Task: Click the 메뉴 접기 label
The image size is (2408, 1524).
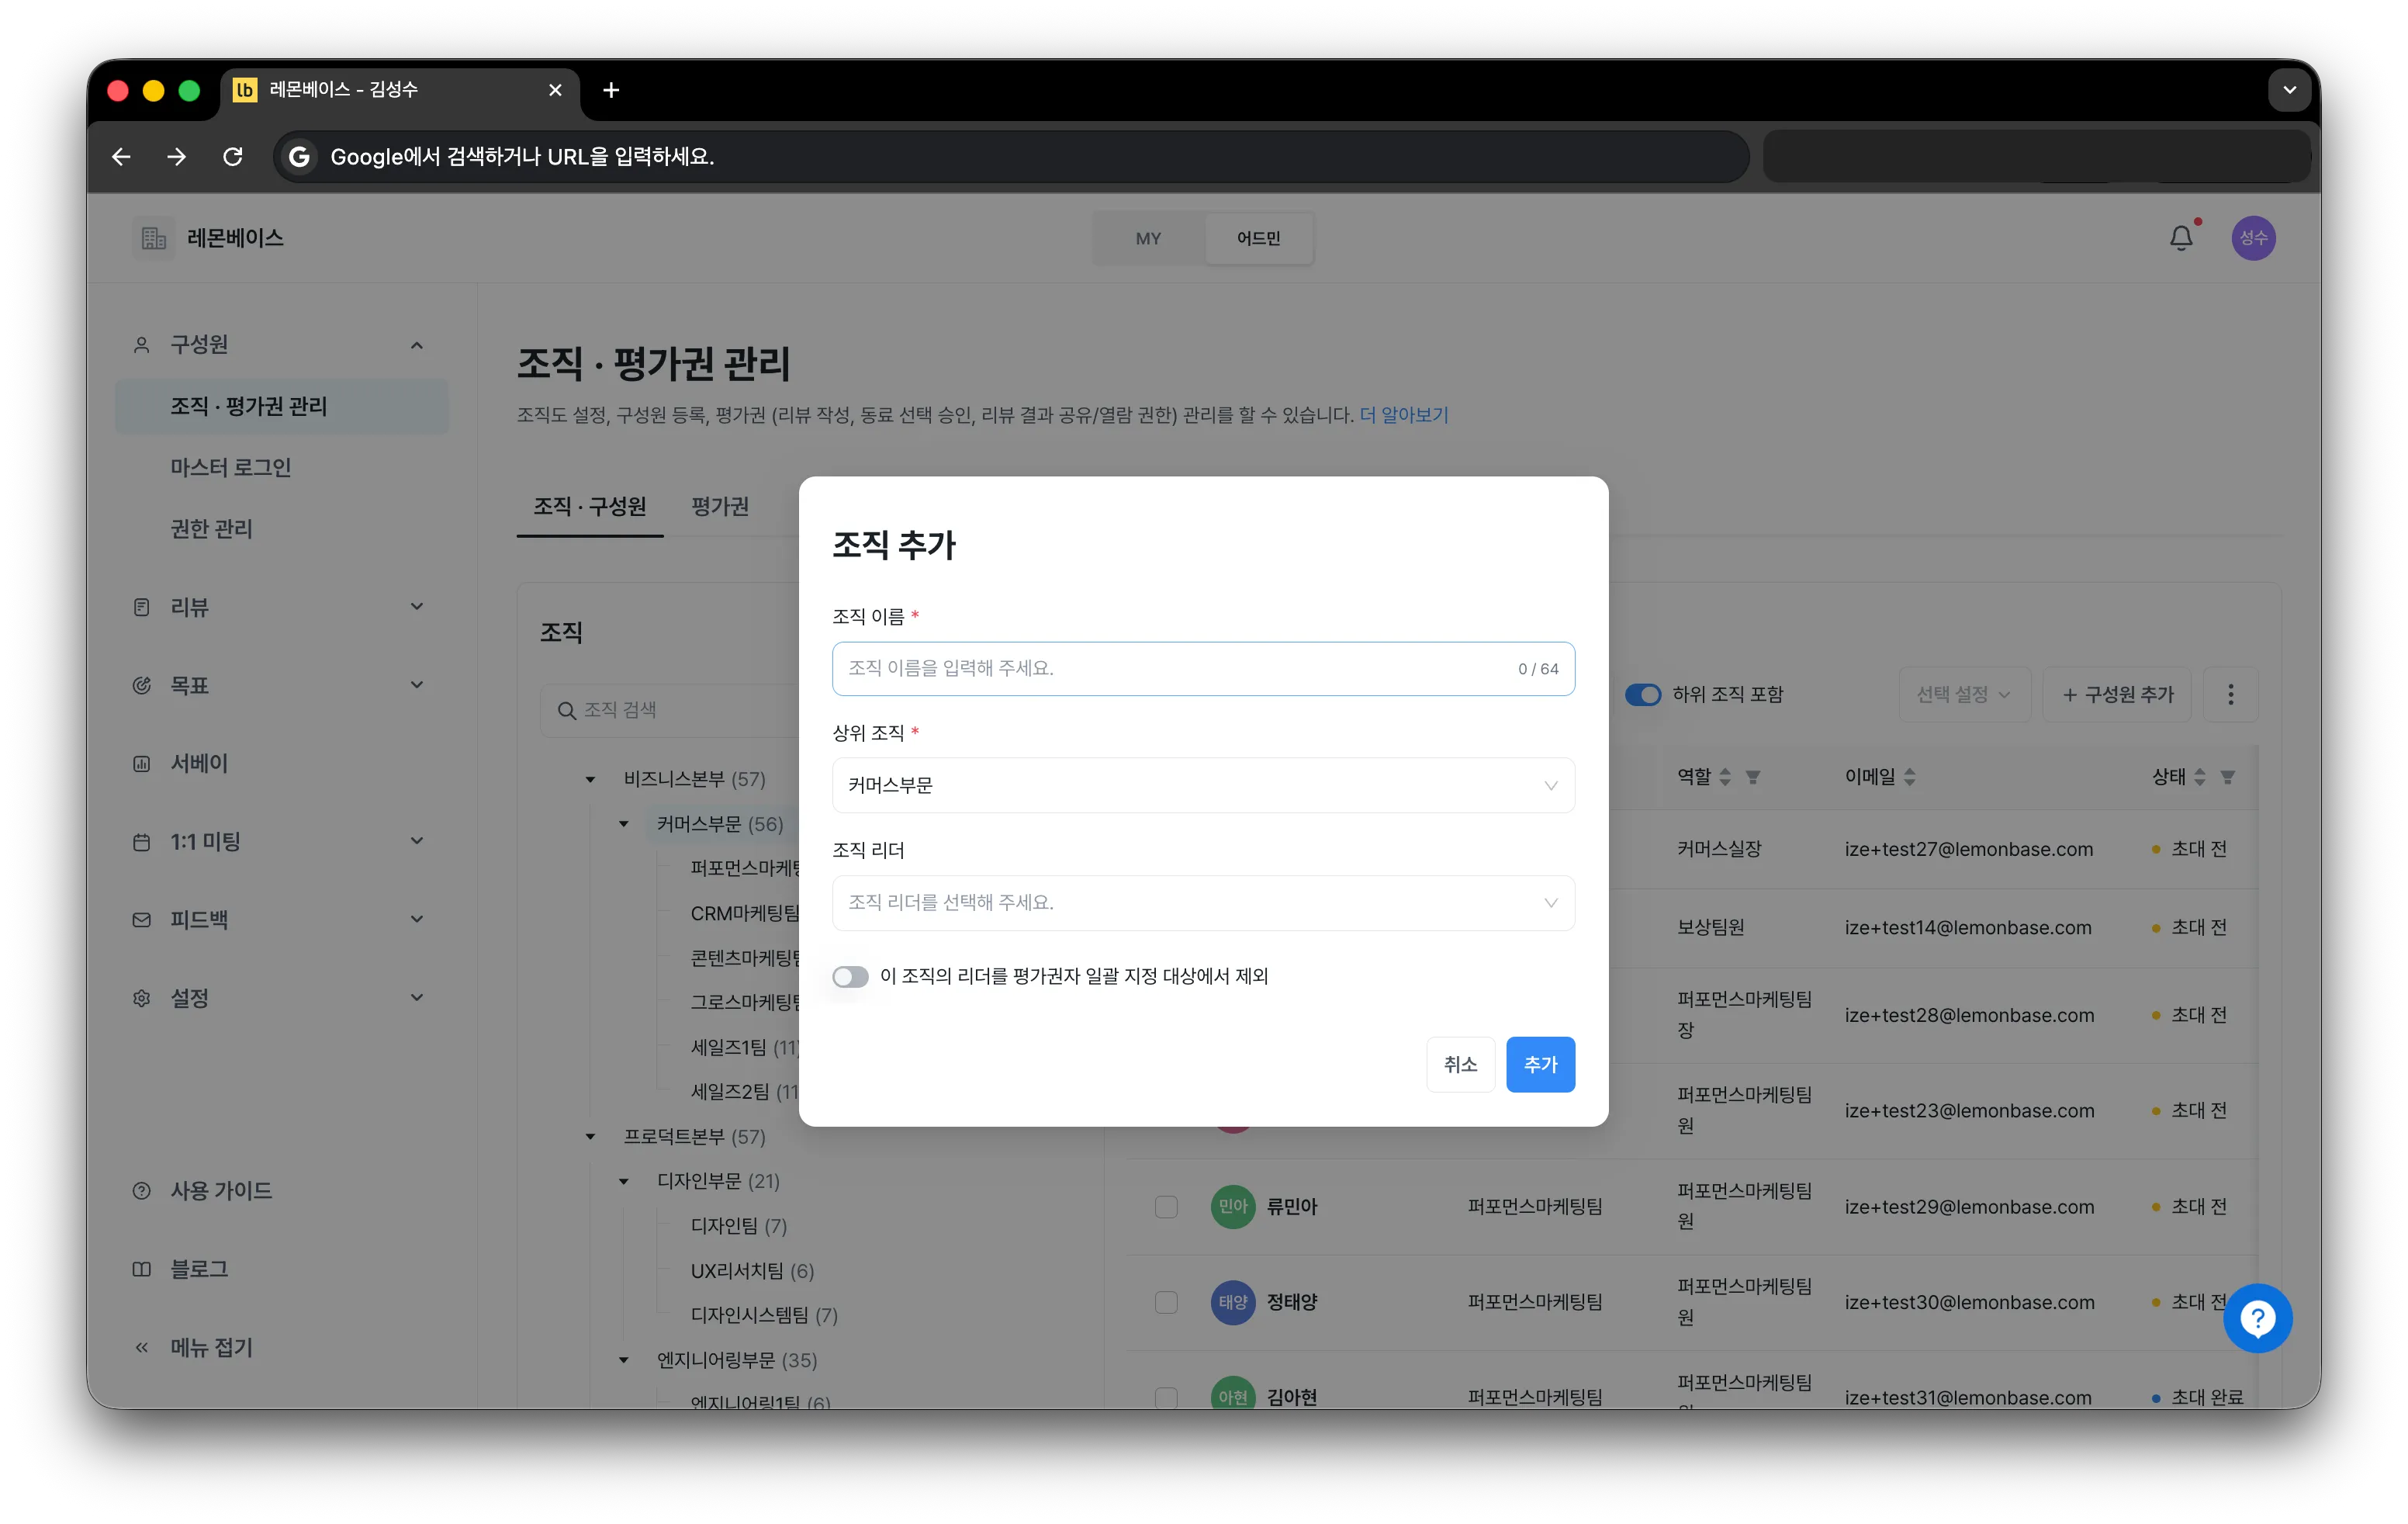Action: tap(212, 1347)
